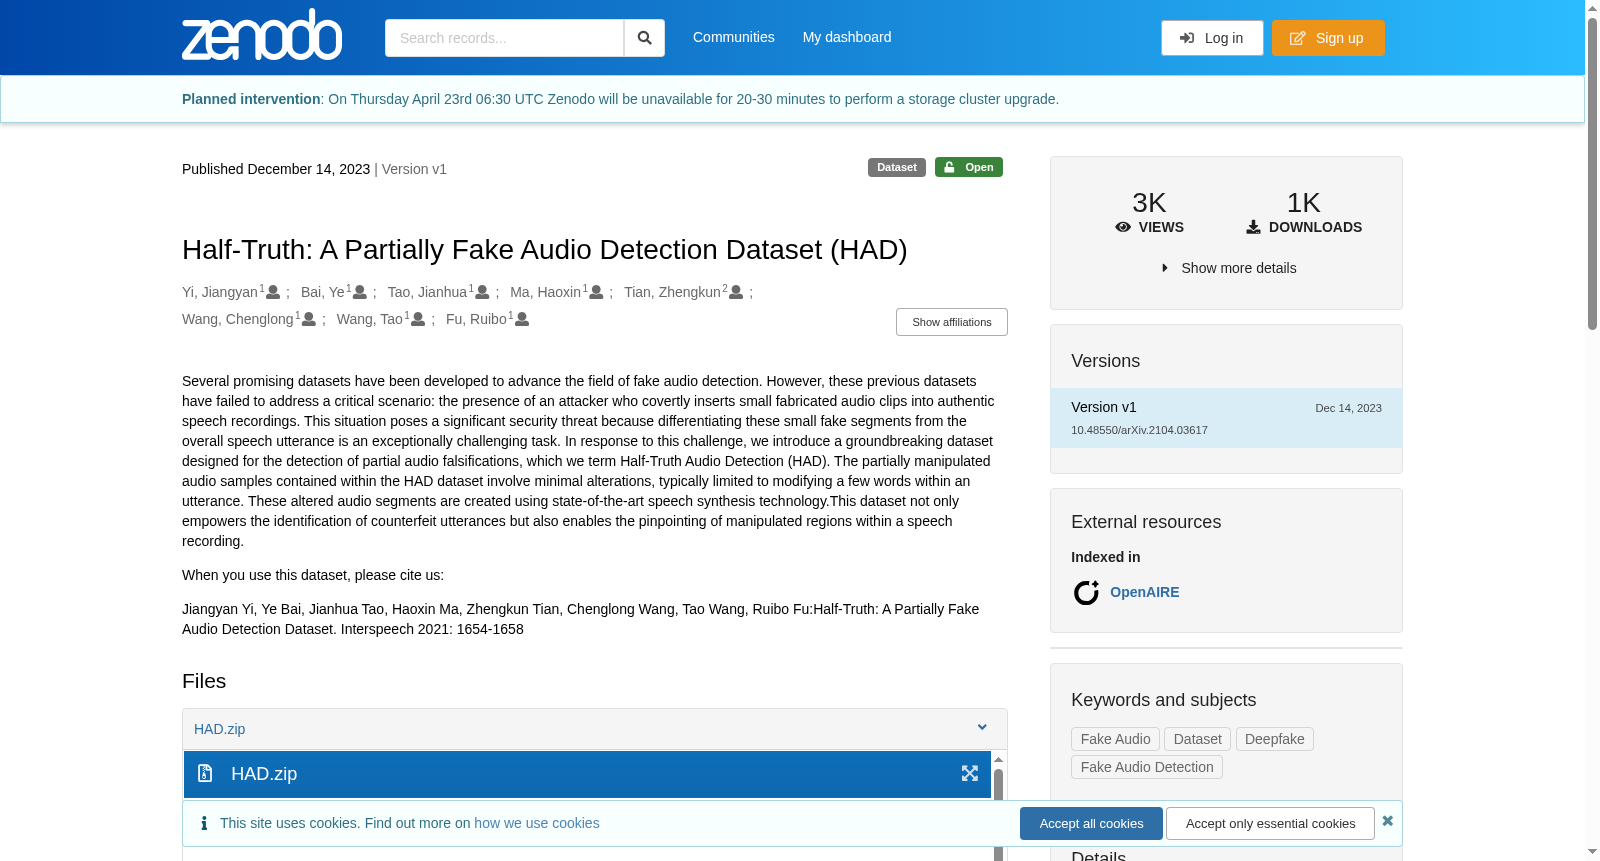Viewport: 1600px width, 861px height.
Task: Open Tao, Jianhua's profile icon
Action: click(x=482, y=292)
